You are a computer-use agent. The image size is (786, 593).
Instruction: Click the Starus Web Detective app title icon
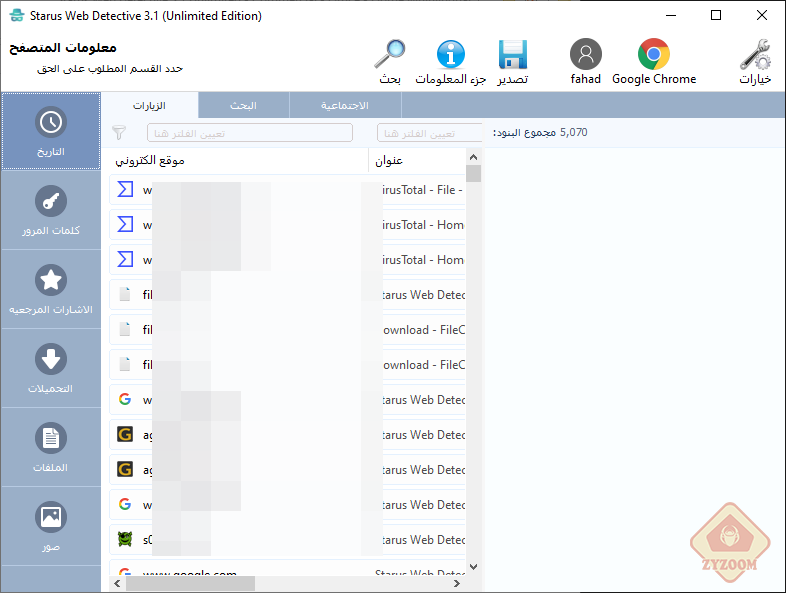(17, 16)
